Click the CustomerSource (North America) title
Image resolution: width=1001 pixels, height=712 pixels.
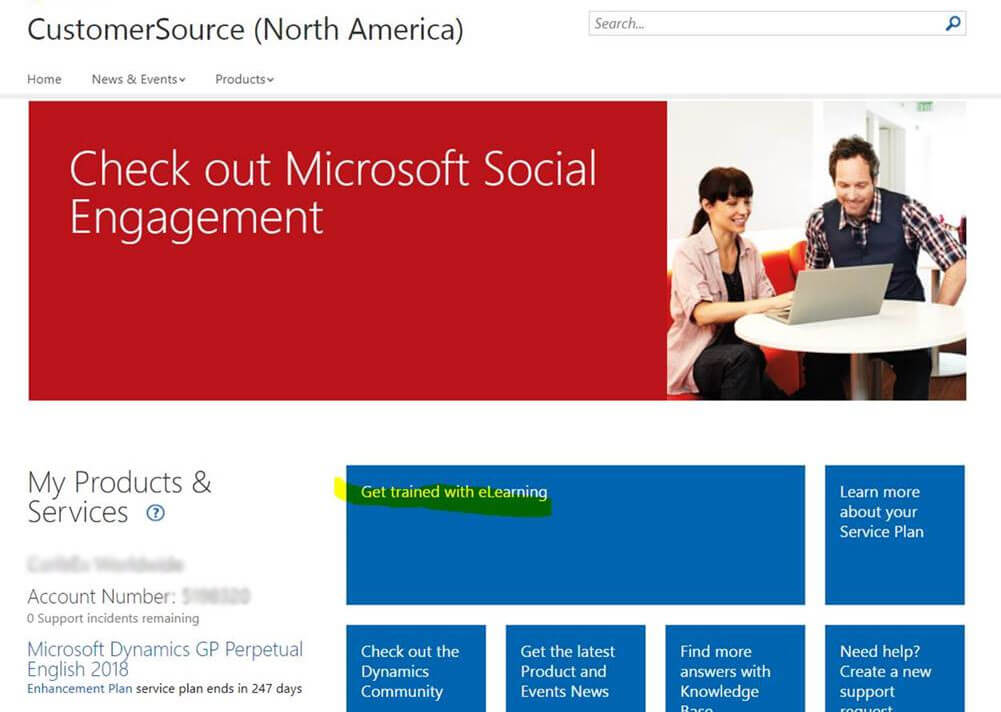click(x=245, y=29)
